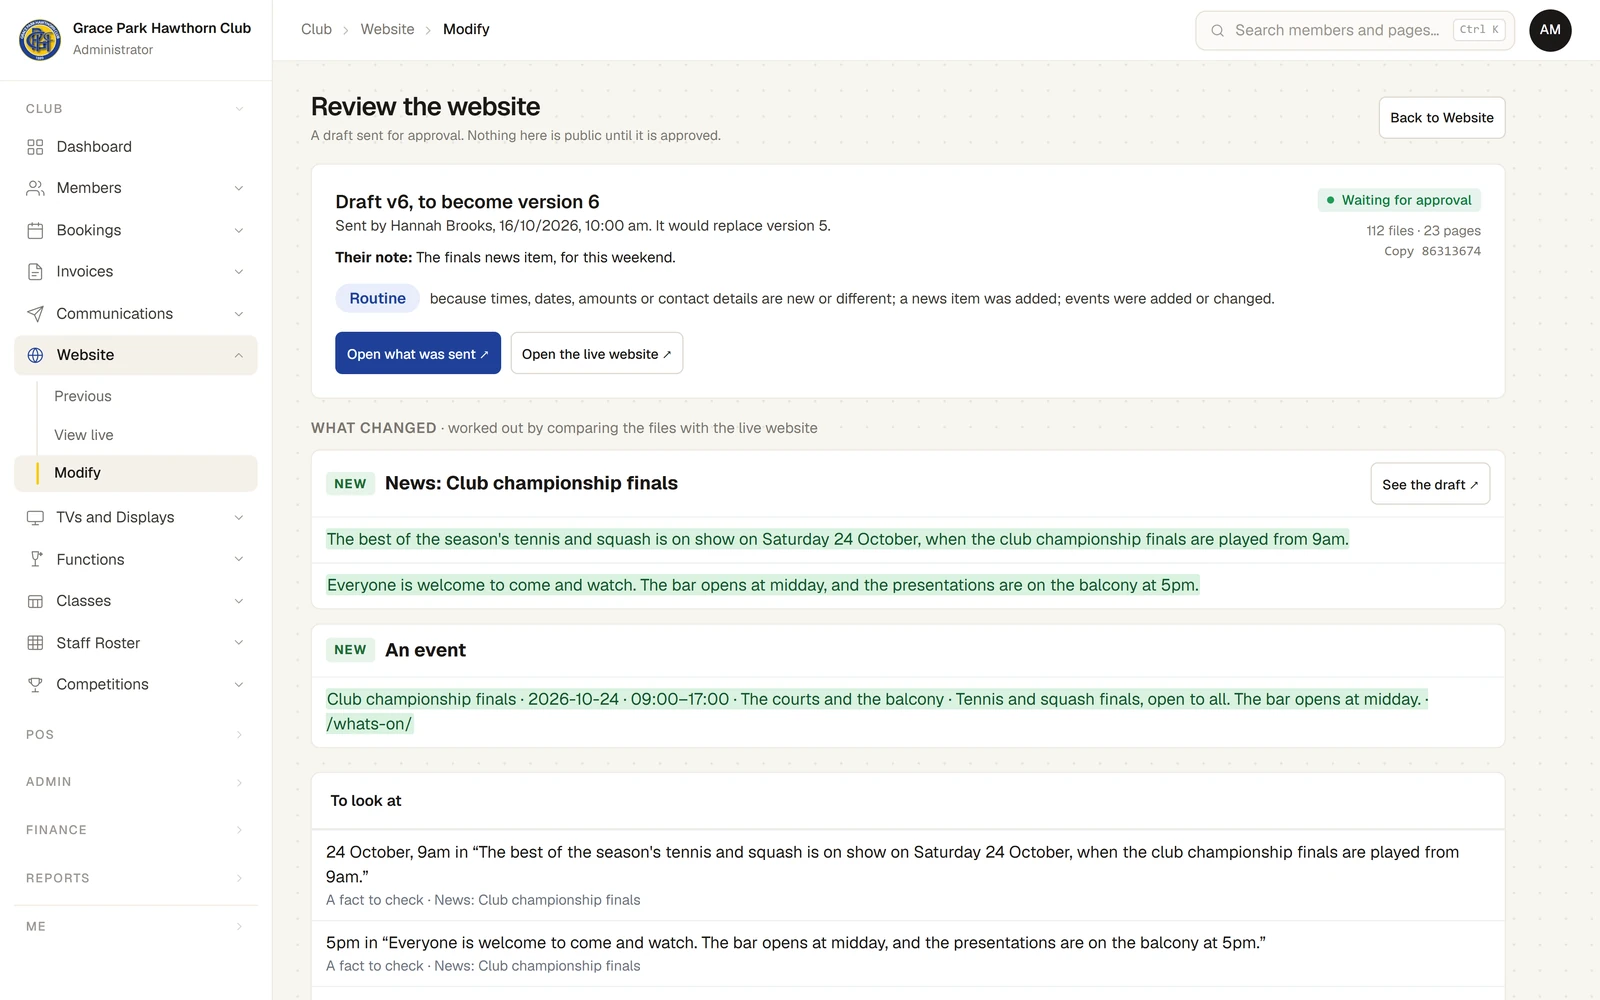Expand the Communications submenu chevron

(239, 314)
